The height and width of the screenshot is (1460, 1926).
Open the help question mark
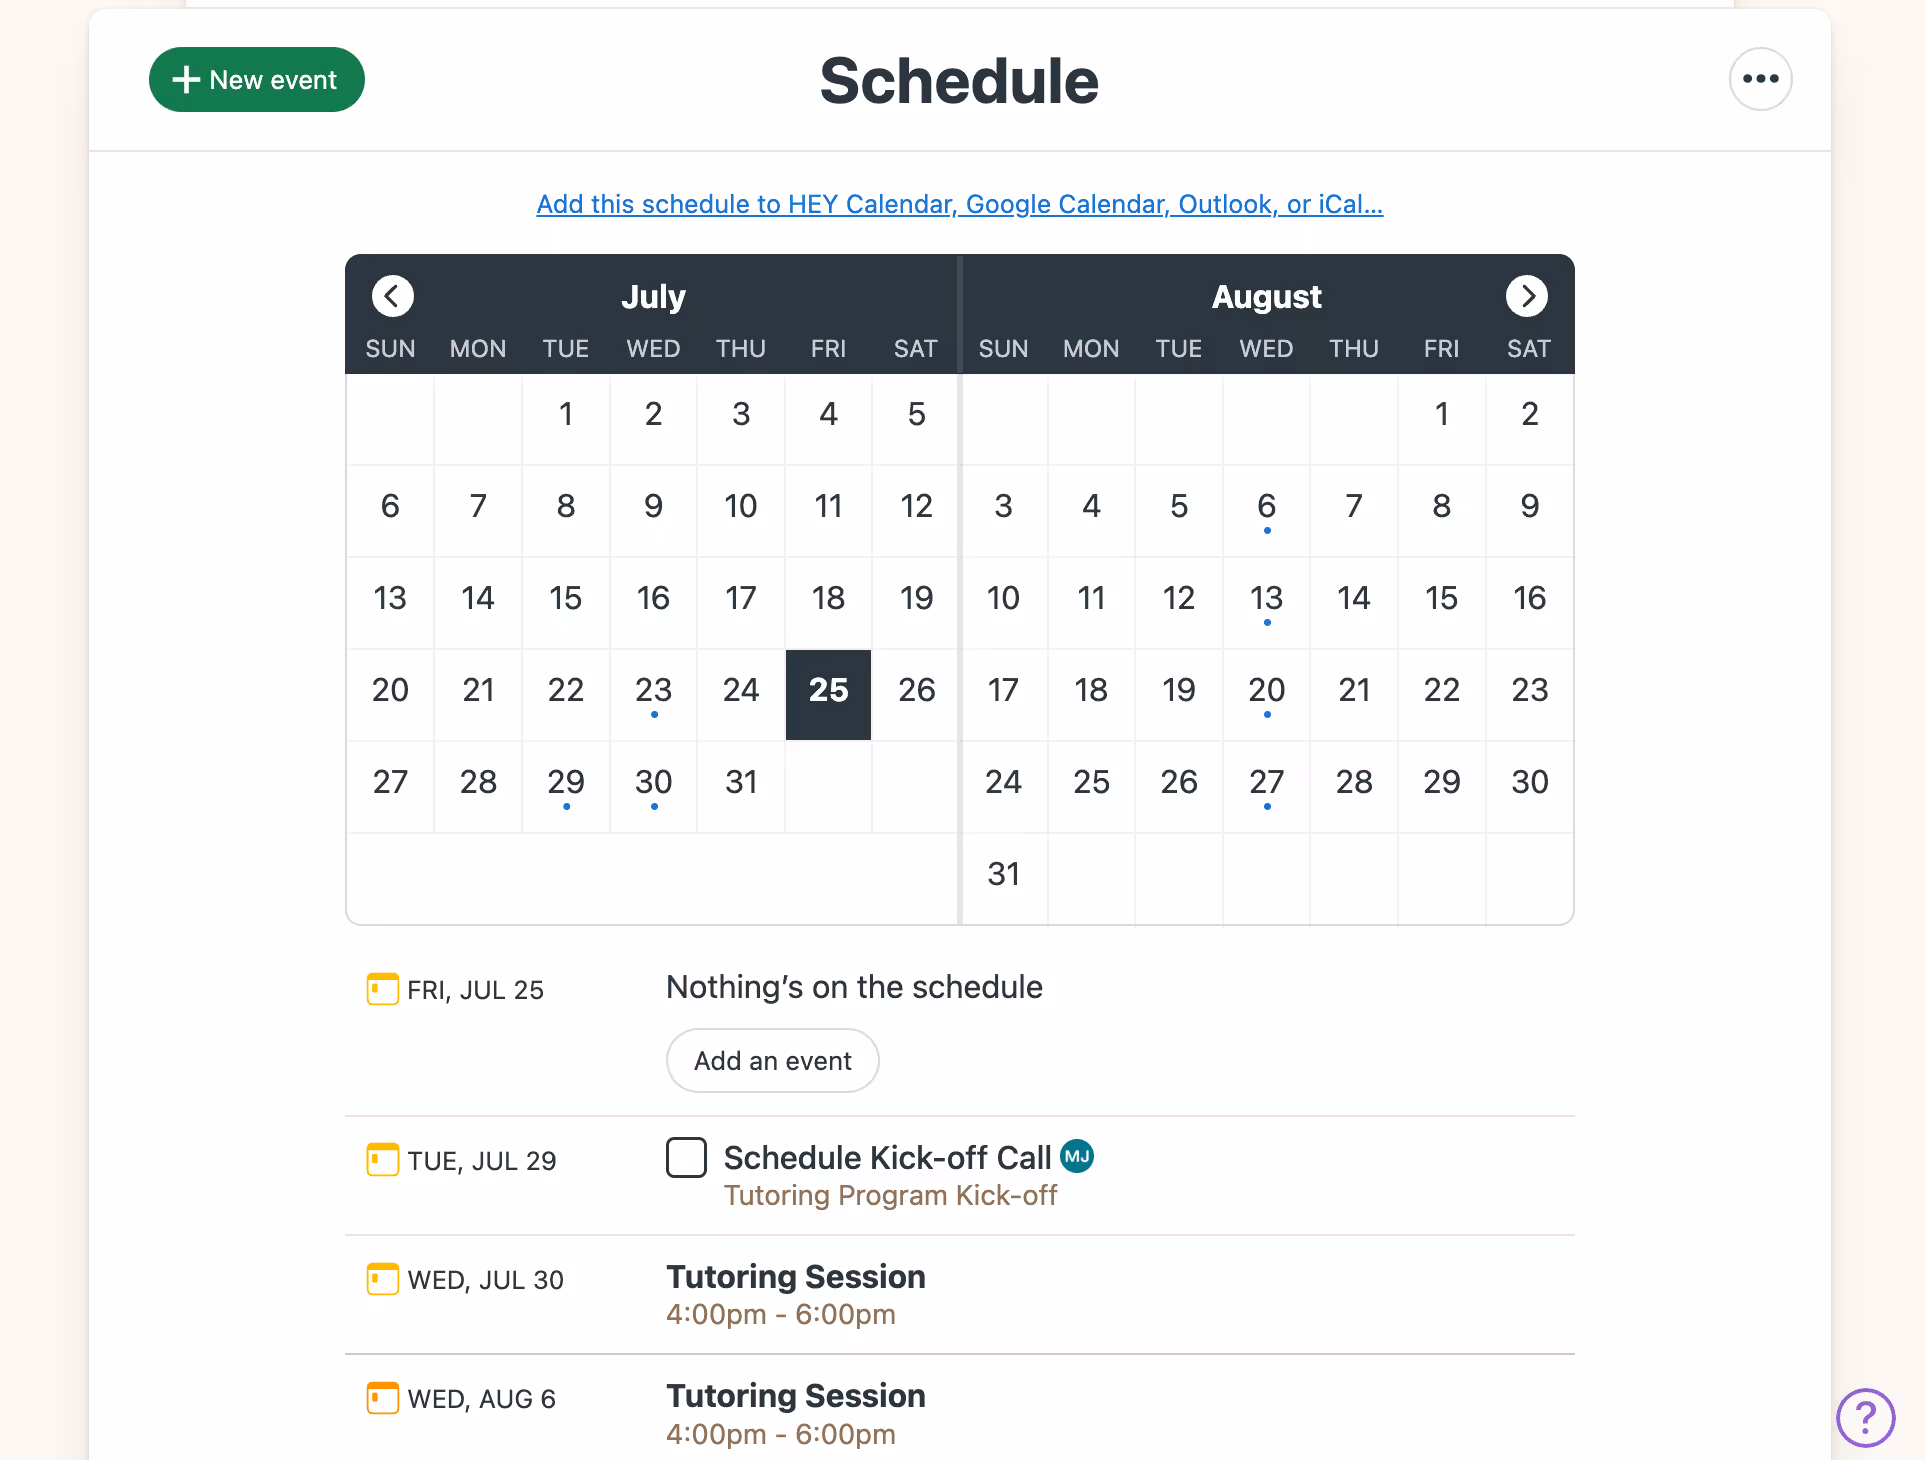[1866, 1417]
